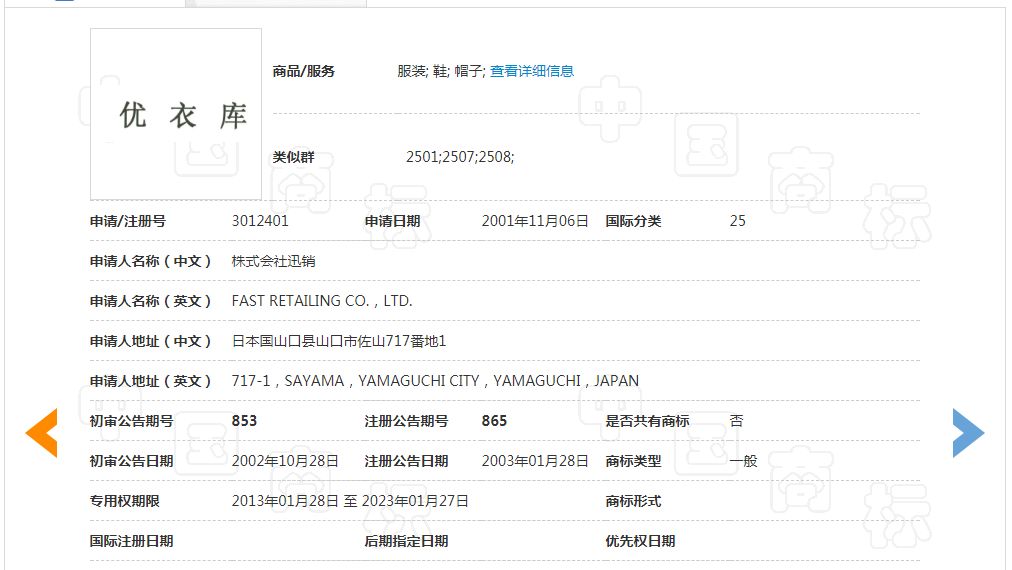The width and height of the screenshot is (1012, 570).
Task: Go to next trademark with blue arrow
Action: tap(969, 433)
